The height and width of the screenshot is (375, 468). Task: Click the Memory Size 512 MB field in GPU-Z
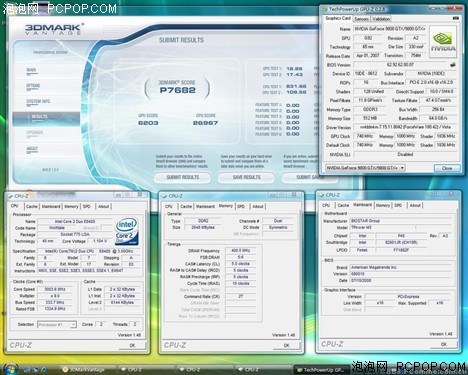pyautogui.click(x=370, y=118)
